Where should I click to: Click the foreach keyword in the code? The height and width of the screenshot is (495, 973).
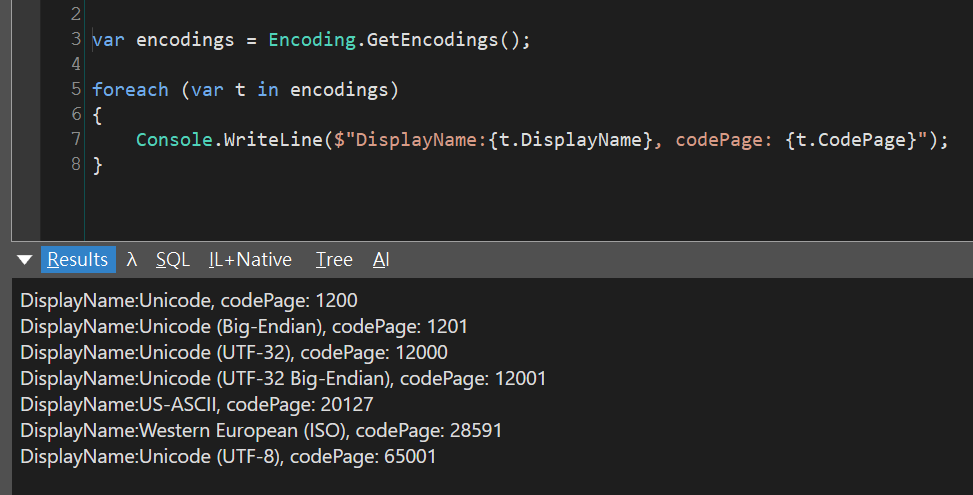click(130, 90)
